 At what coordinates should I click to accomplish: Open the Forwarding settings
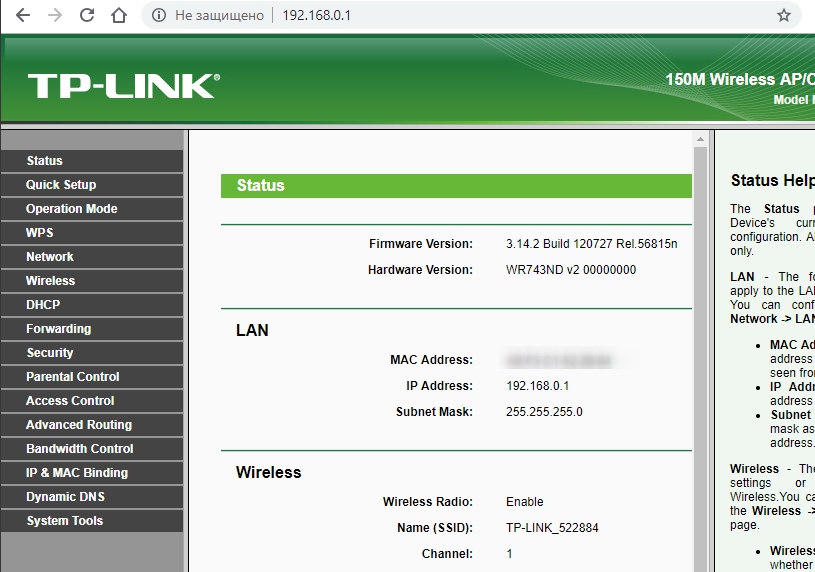pos(91,329)
